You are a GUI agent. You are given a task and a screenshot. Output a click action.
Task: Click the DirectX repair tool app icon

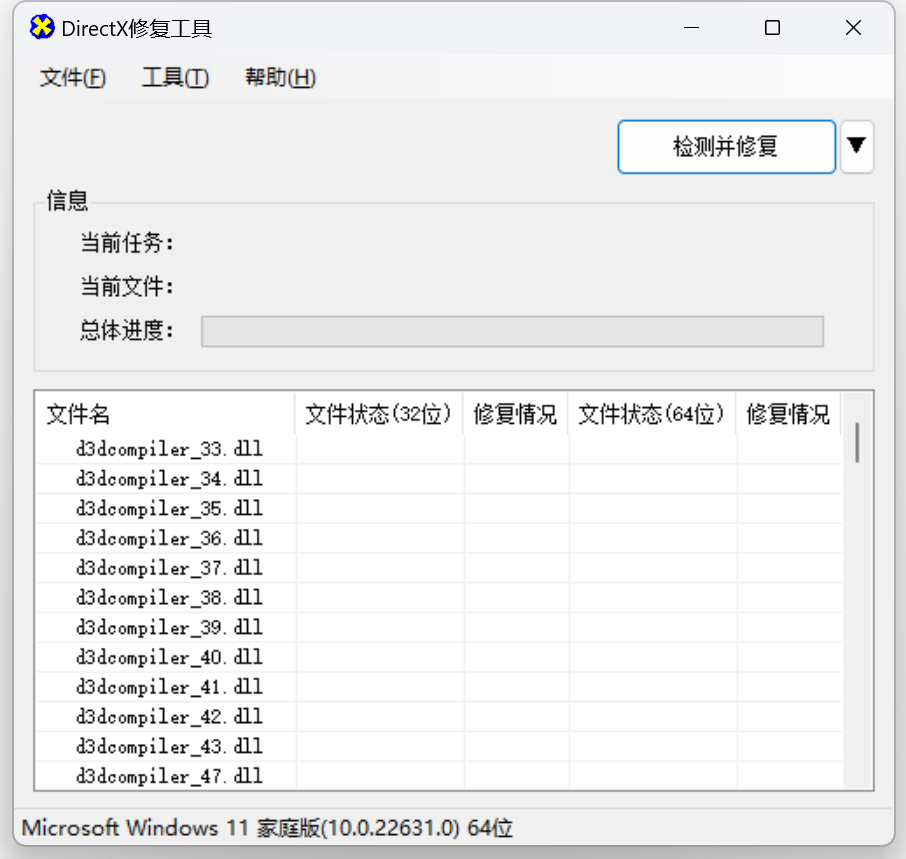coord(42,28)
